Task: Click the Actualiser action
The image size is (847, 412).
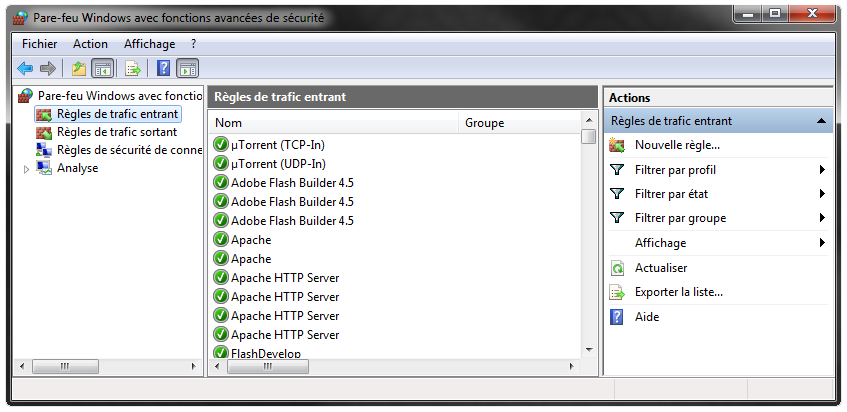Action: coord(661,268)
